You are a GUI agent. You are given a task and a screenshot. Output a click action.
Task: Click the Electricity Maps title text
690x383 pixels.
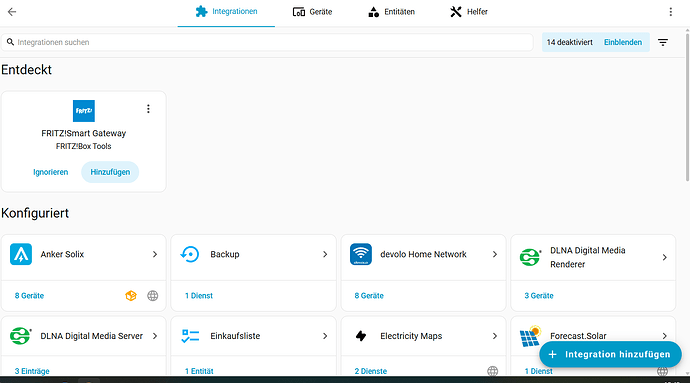pos(411,336)
